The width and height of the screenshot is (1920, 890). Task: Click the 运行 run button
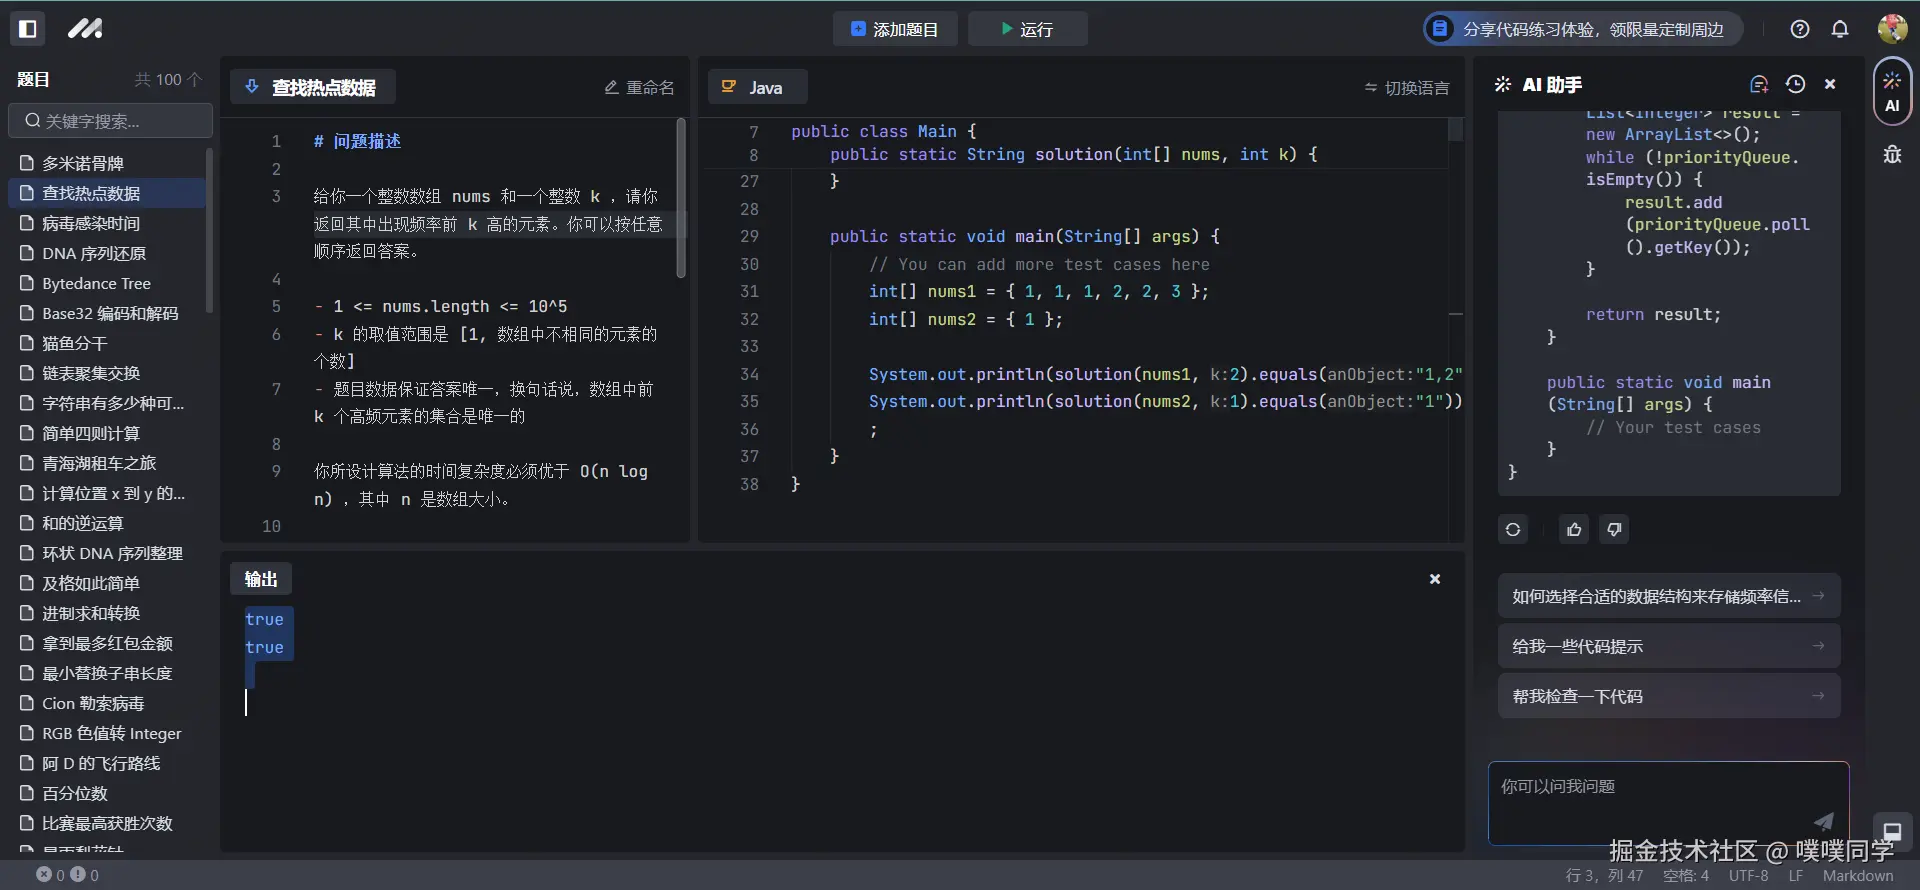click(x=1027, y=29)
